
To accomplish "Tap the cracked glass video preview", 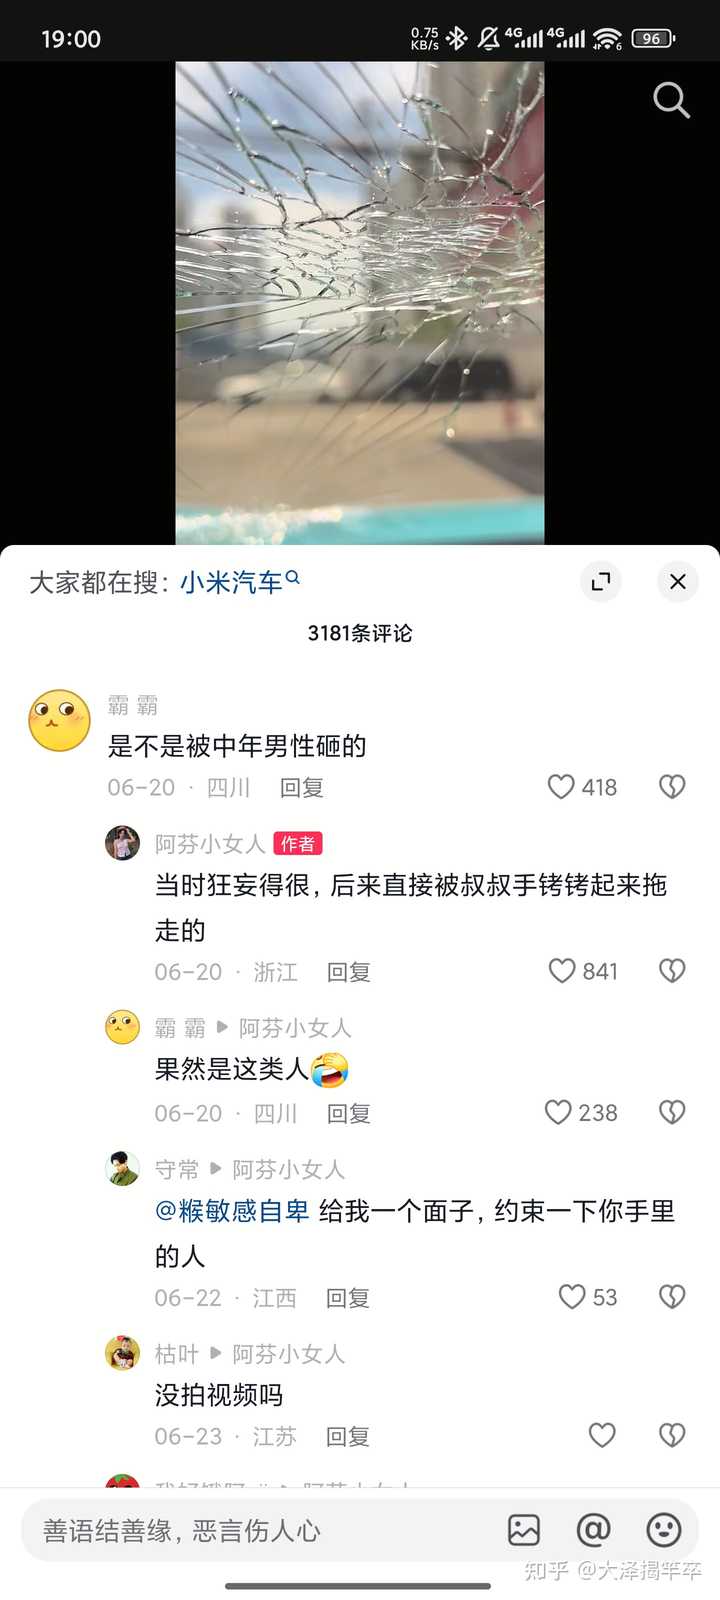I will tap(360, 303).
